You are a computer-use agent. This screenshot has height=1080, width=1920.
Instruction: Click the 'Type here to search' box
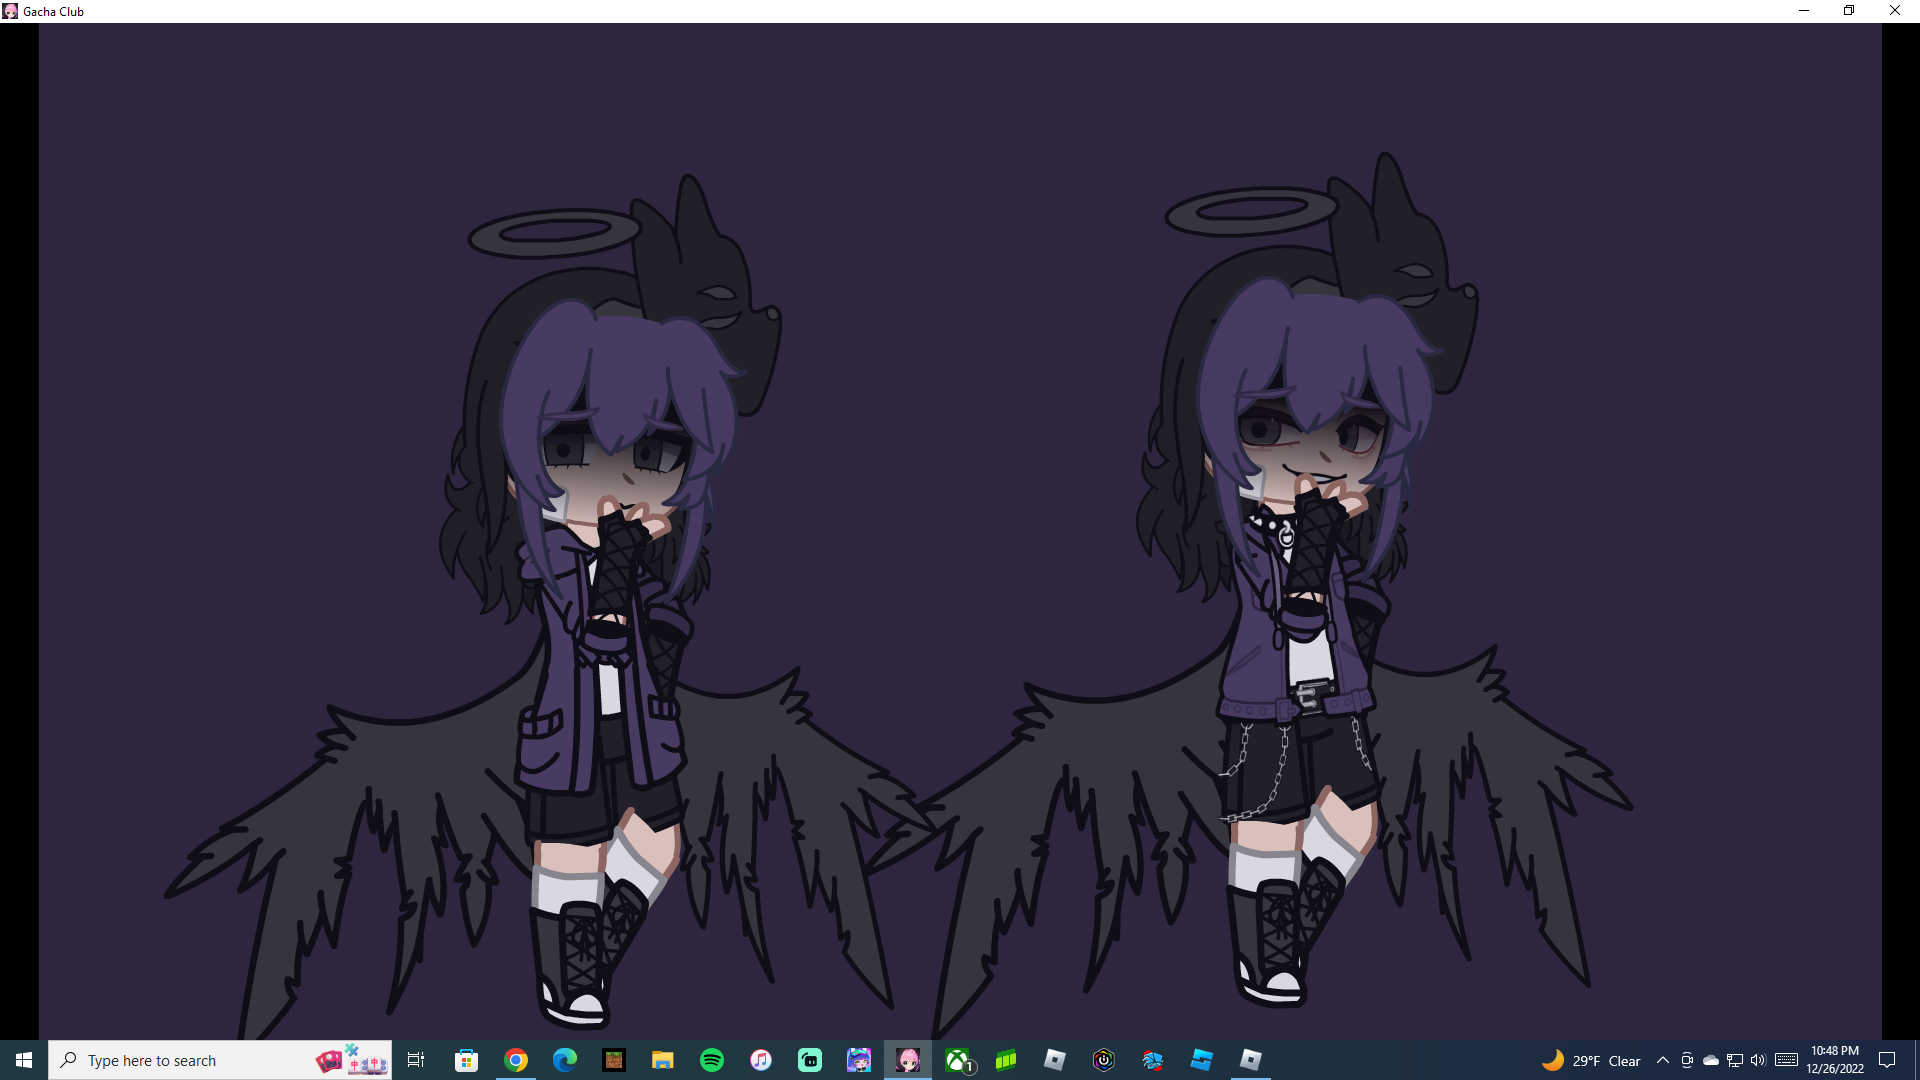point(220,1060)
